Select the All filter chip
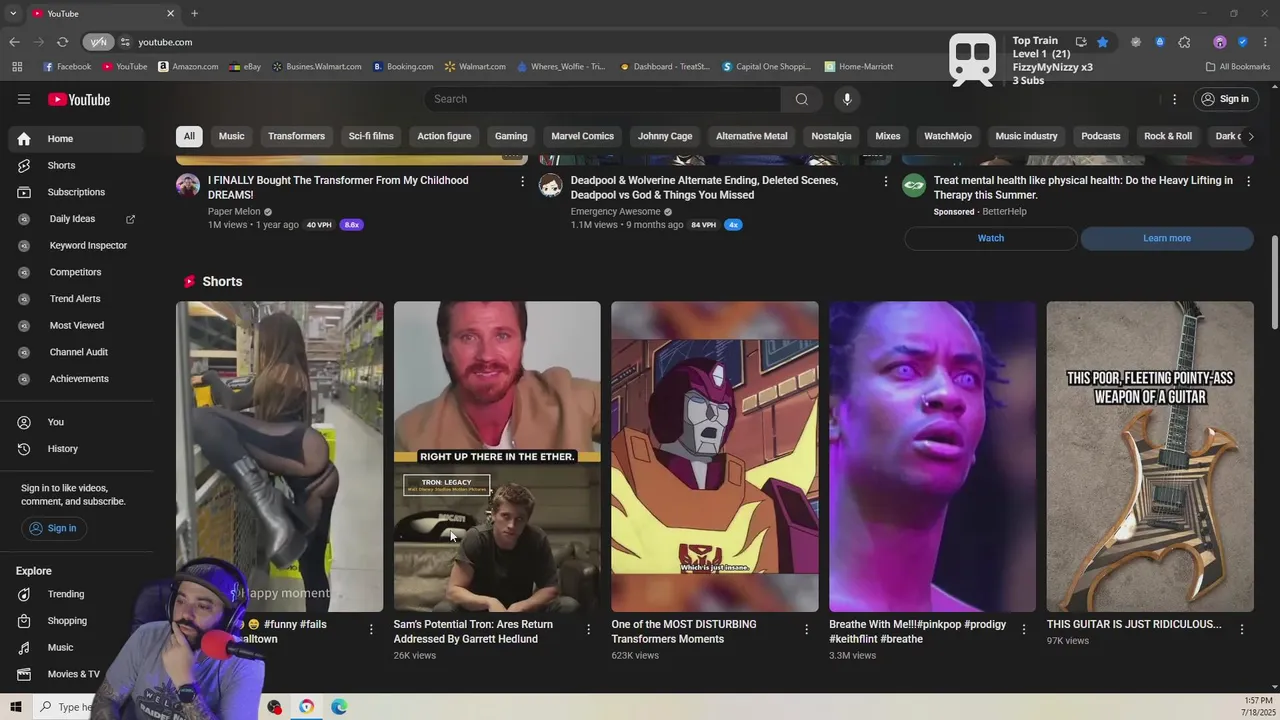This screenshot has height=720, width=1280. click(x=189, y=136)
